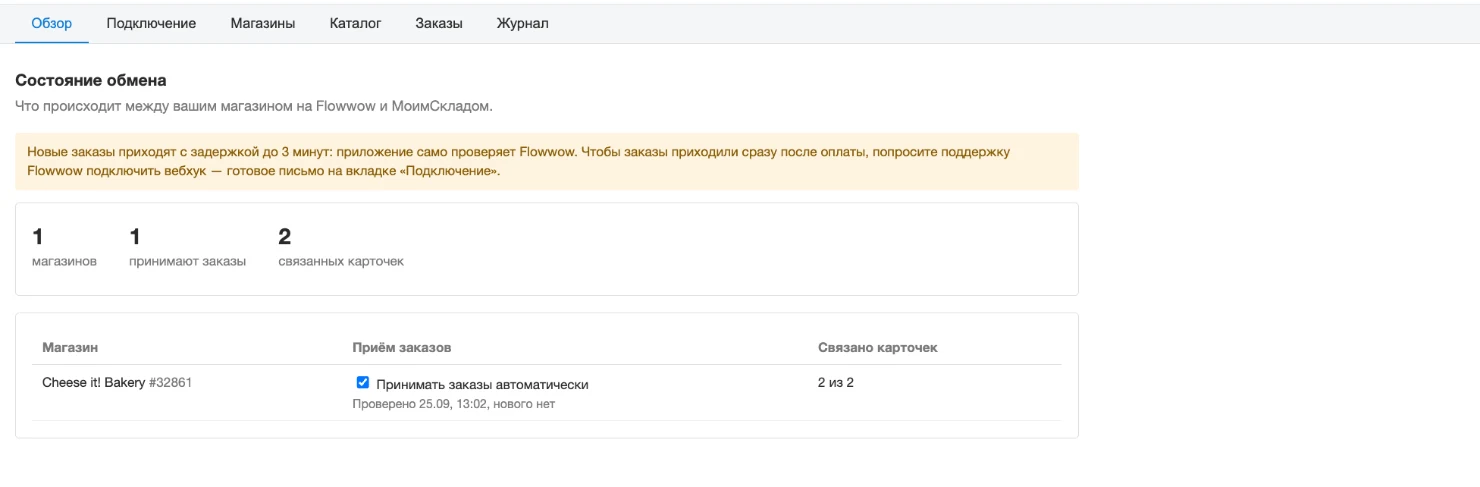Click the 'Cheese it! Bakery' shop name
This screenshot has width=1480, height=487.
pos(94,382)
